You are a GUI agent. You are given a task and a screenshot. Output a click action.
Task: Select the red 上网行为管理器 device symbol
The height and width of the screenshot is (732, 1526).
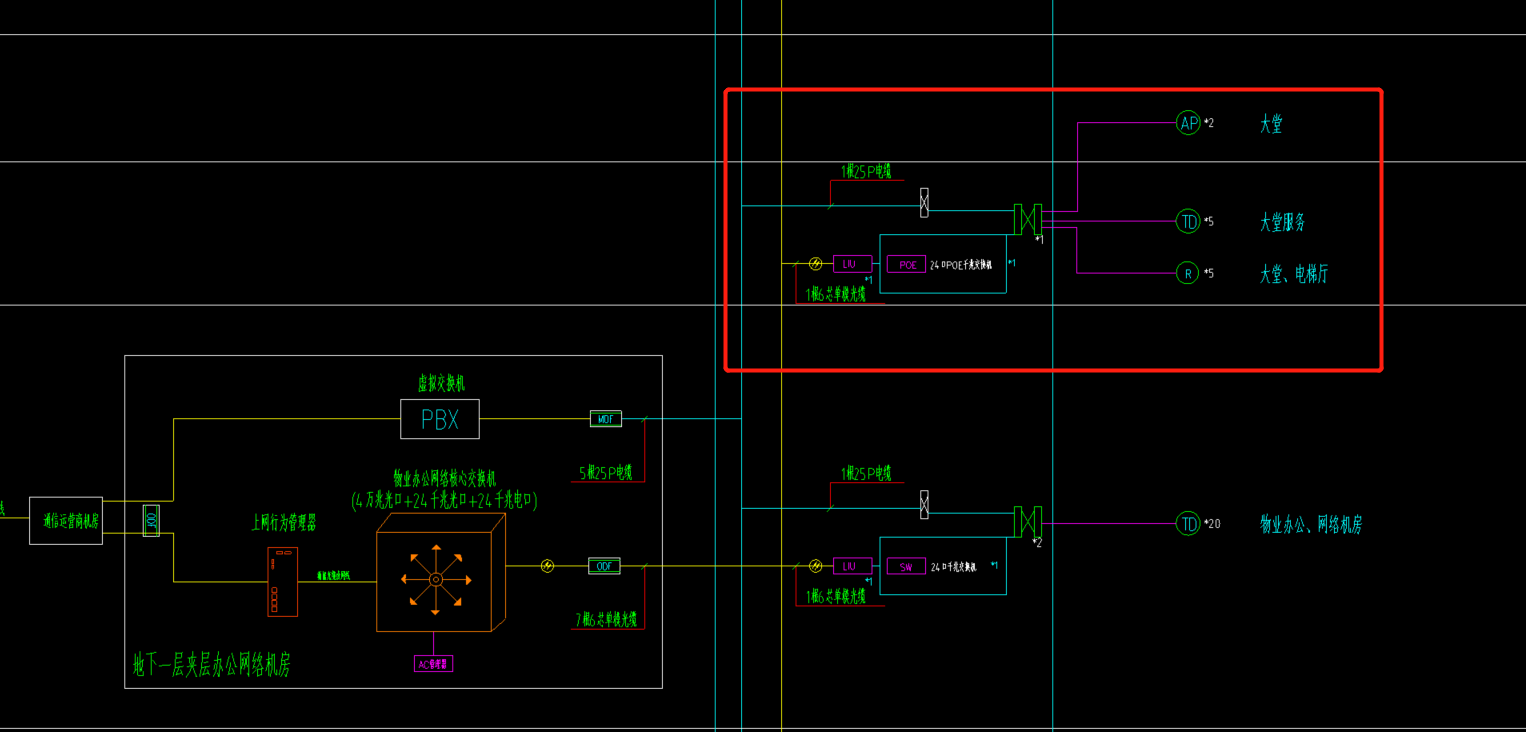coord(283,582)
